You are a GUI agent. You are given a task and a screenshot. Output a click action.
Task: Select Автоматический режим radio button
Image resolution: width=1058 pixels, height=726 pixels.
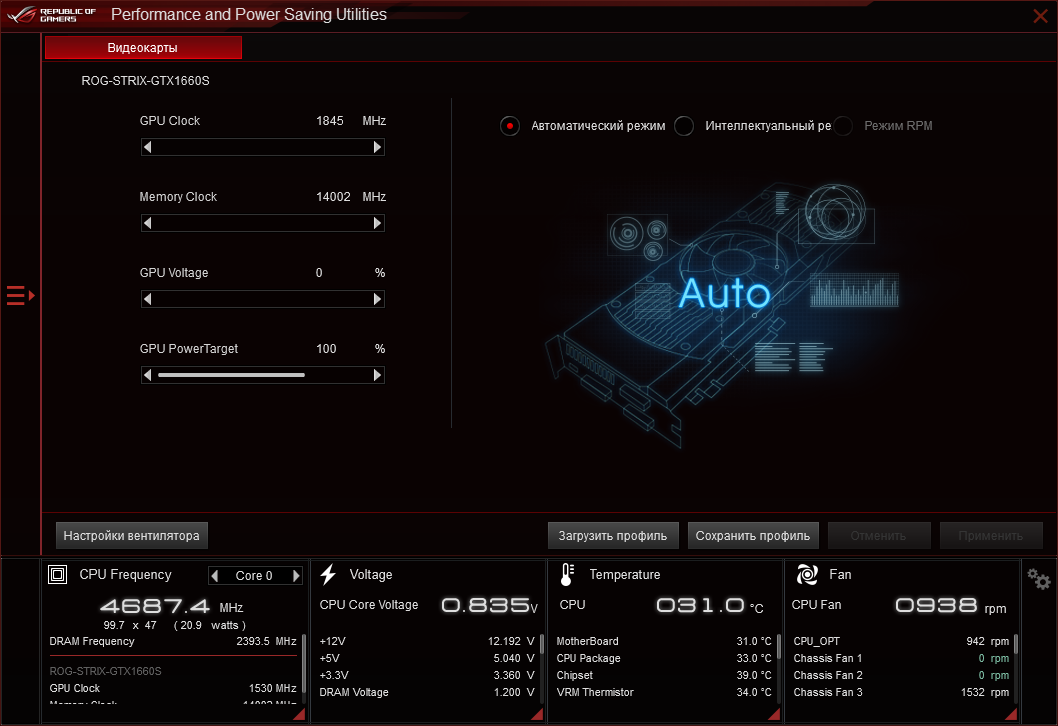coord(510,126)
